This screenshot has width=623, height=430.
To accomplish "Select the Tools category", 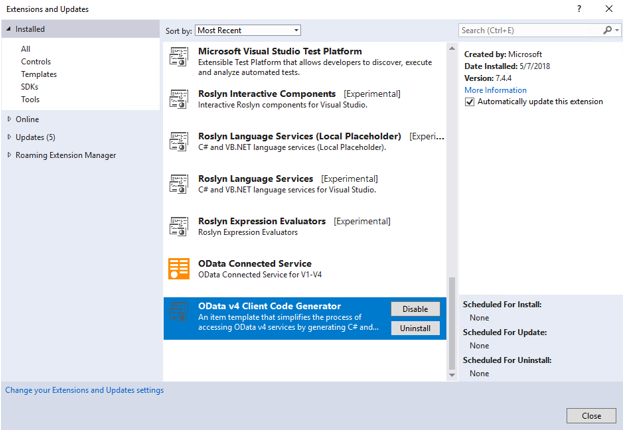I will point(30,99).
